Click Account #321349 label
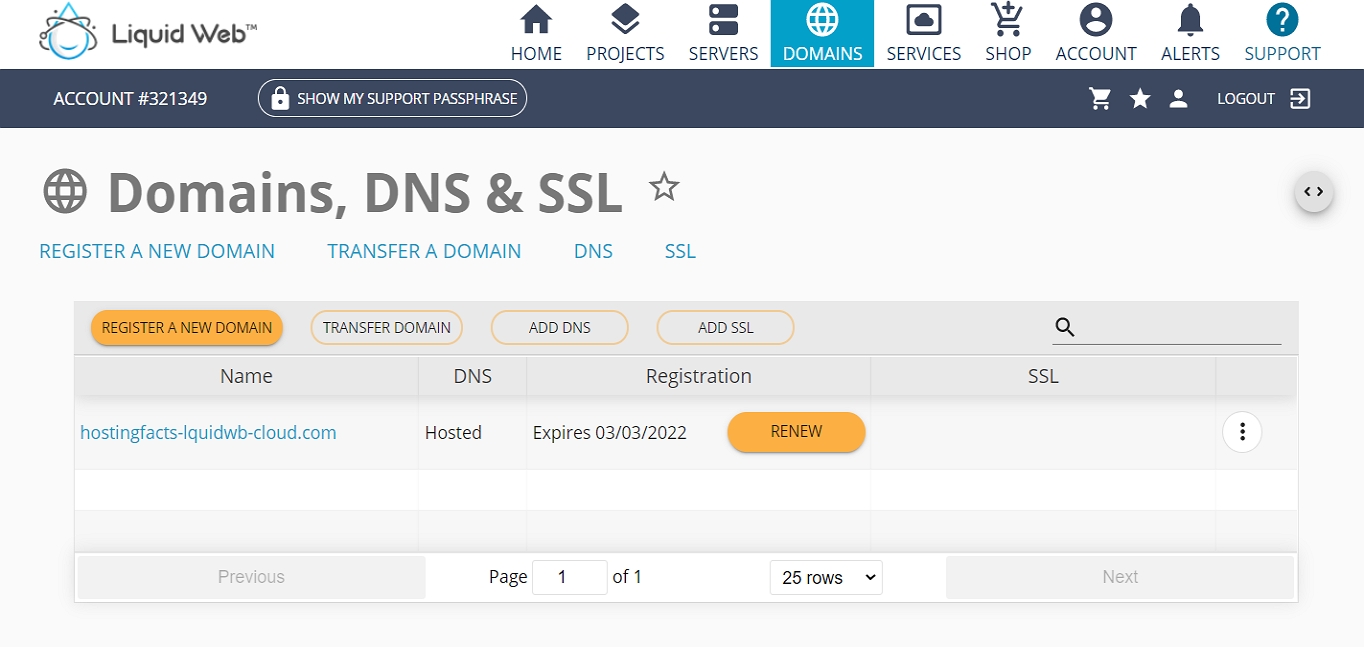The image size is (1364, 647). (130, 98)
